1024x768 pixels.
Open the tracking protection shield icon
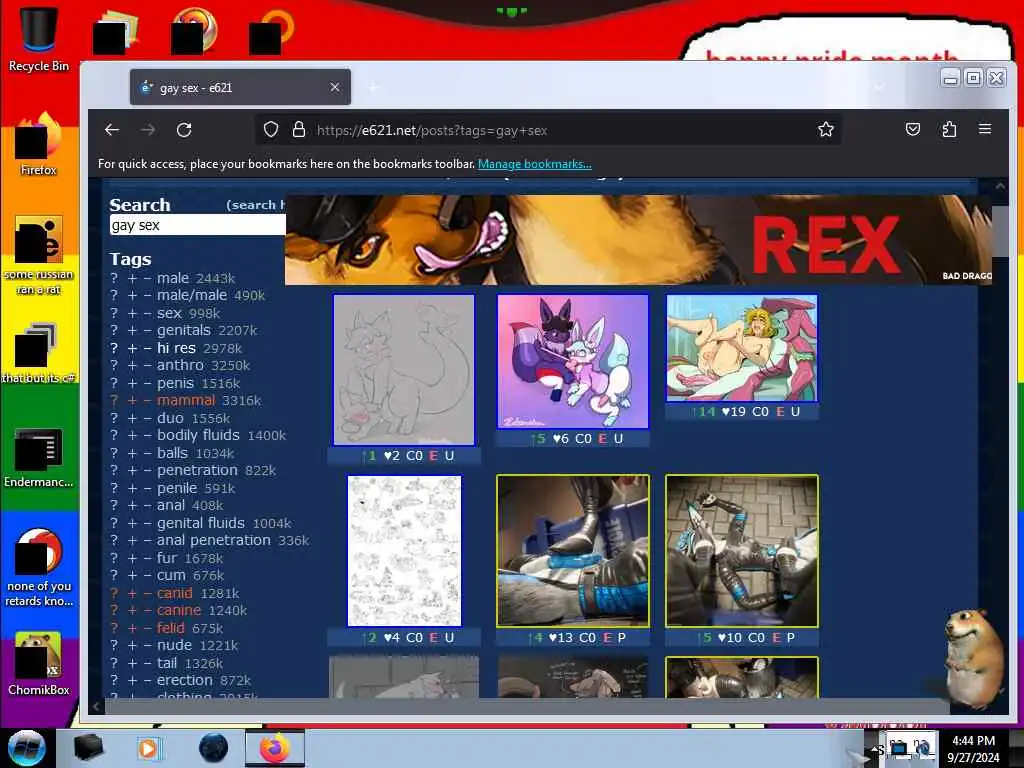pyautogui.click(x=271, y=129)
